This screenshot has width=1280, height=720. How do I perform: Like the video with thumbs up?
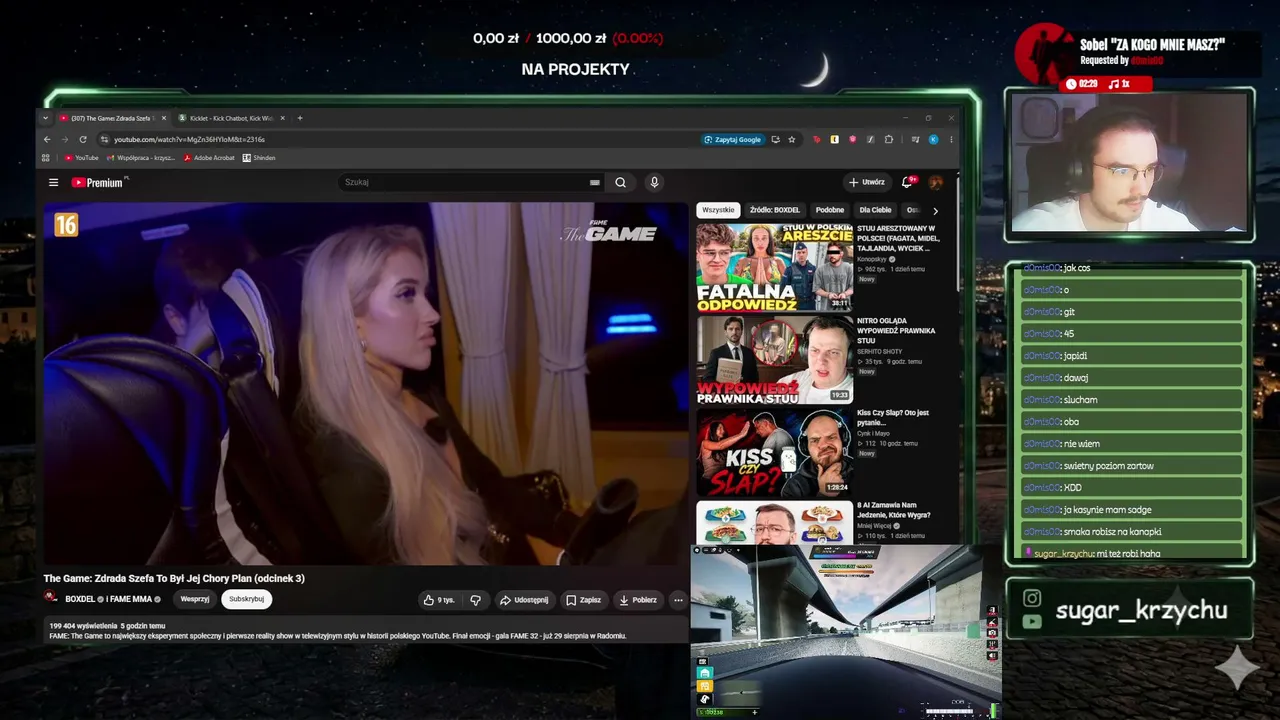point(439,600)
